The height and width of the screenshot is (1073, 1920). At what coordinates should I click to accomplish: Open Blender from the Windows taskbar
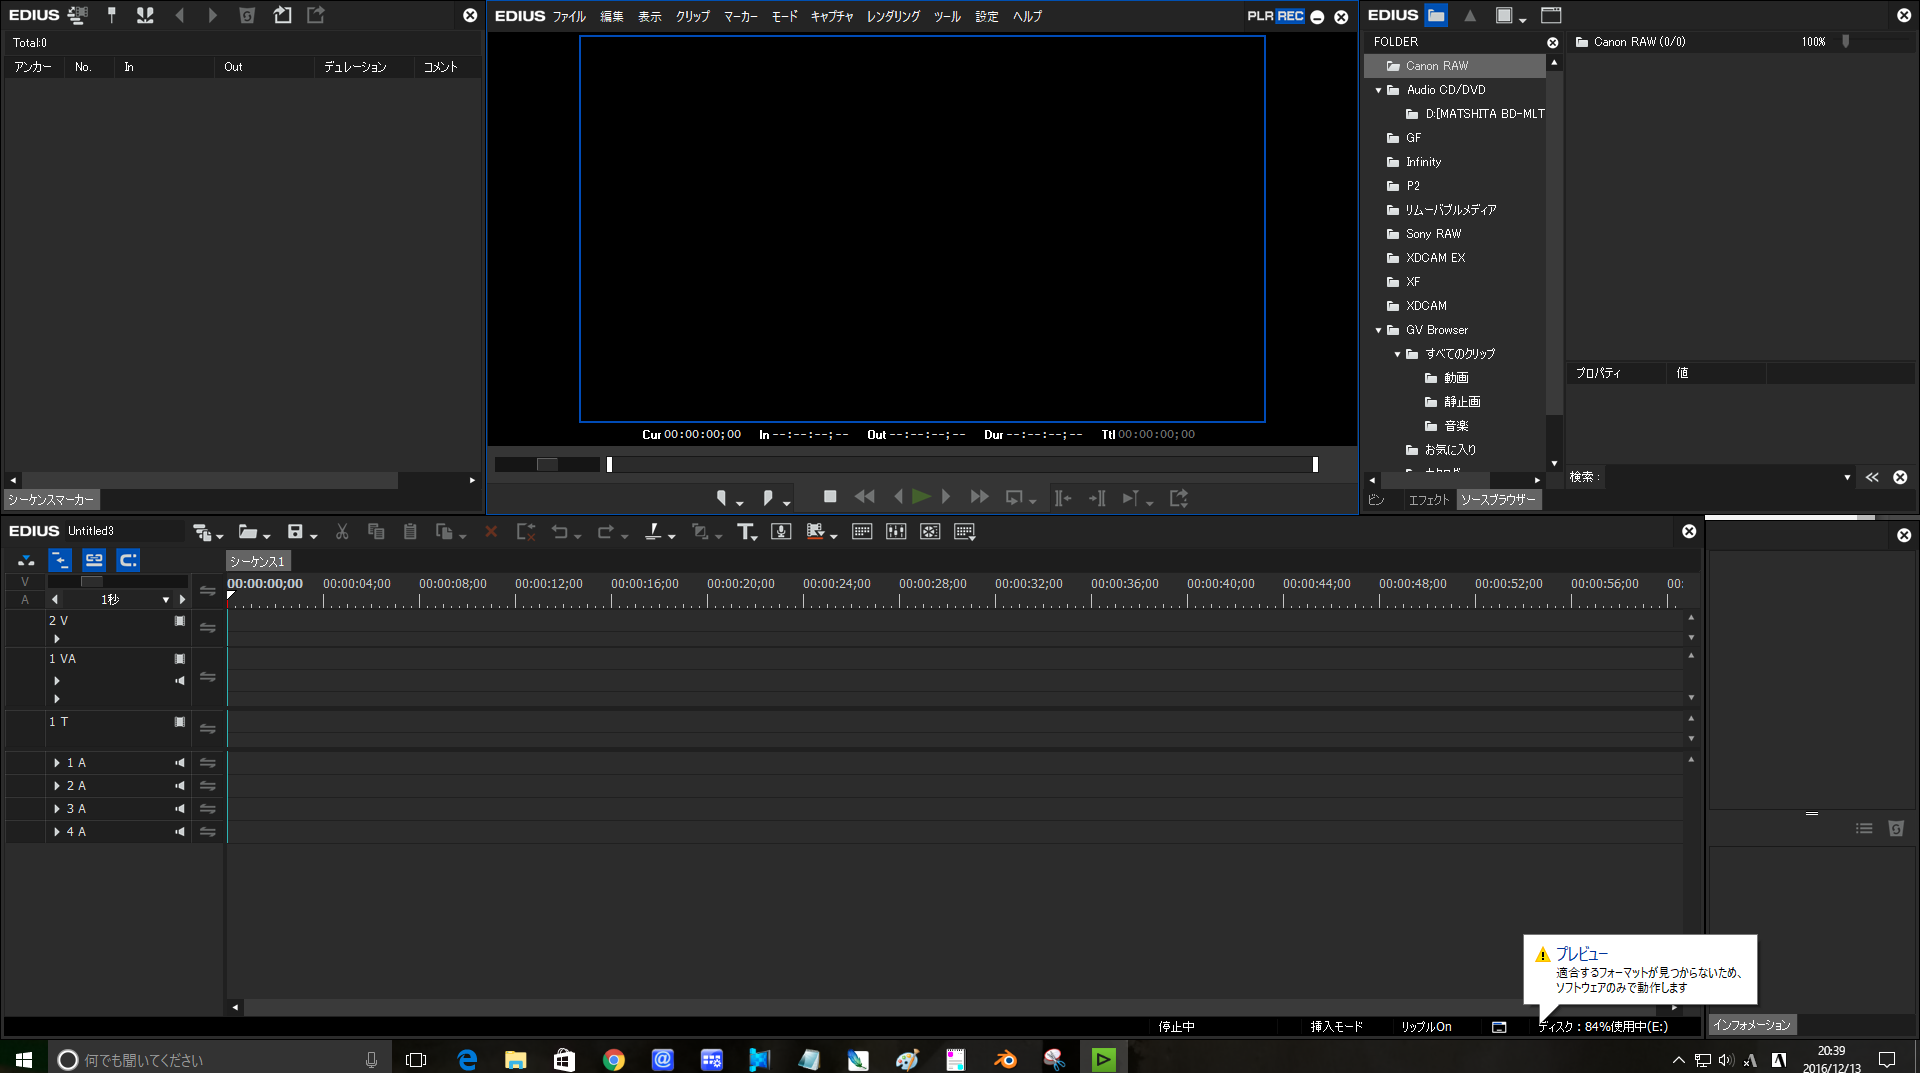coord(1005,1059)
